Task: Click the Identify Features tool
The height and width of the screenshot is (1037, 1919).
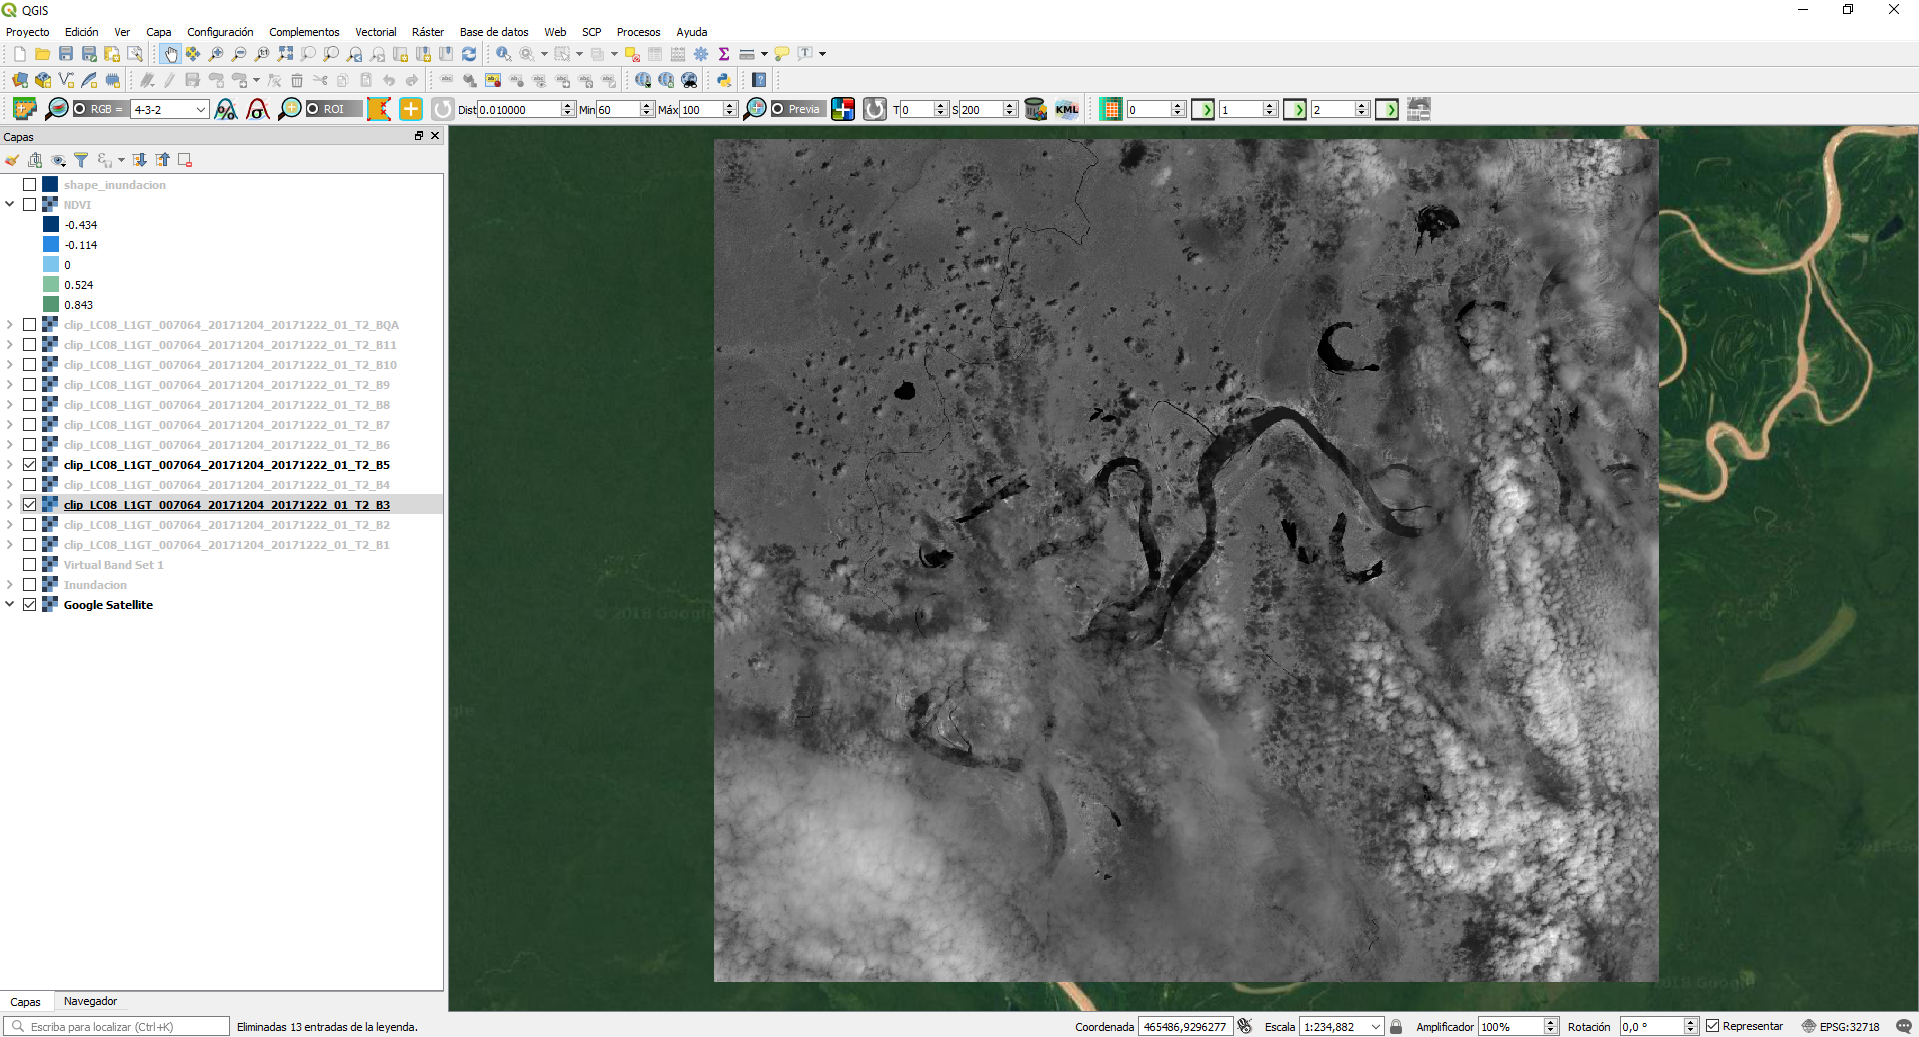Action: (x=504, y=54)
